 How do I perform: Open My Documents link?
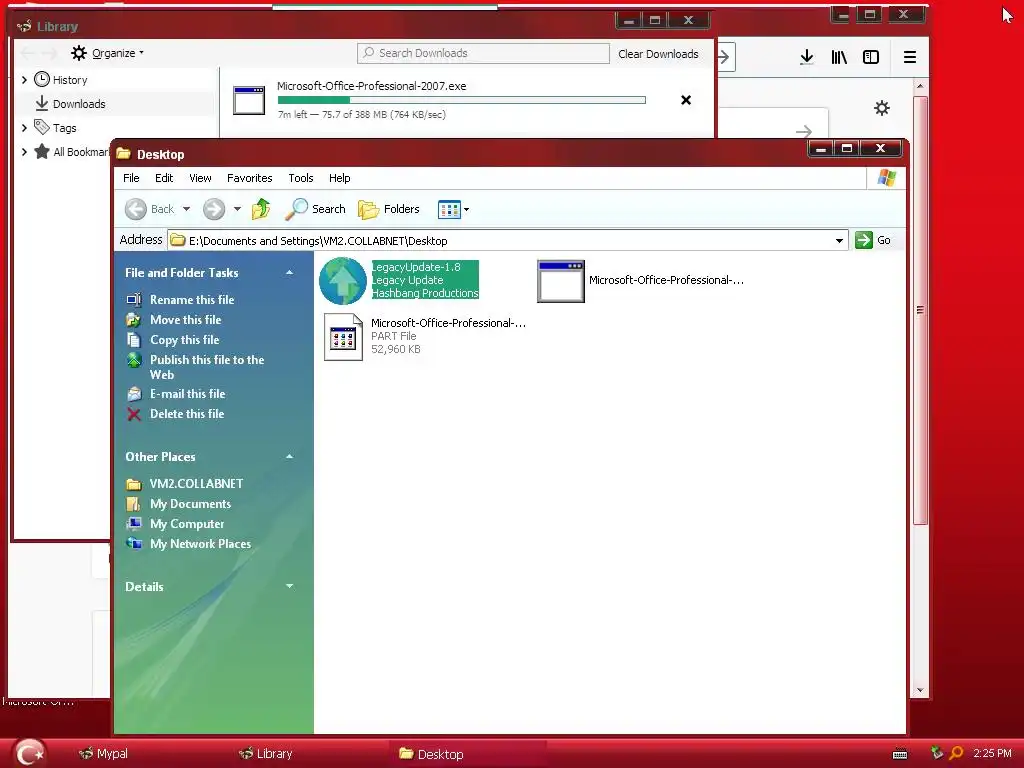click(x=190, y=504)
